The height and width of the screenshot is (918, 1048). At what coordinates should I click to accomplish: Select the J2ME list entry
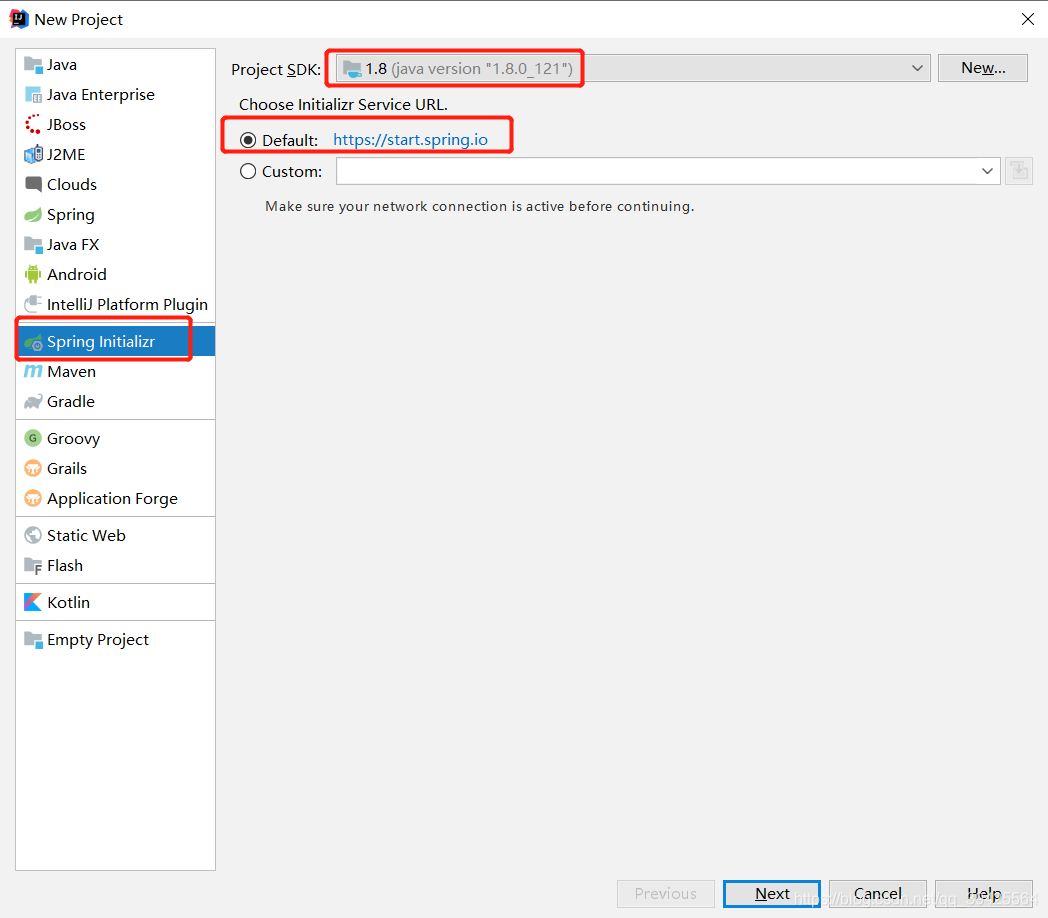[x=116, y=154]
